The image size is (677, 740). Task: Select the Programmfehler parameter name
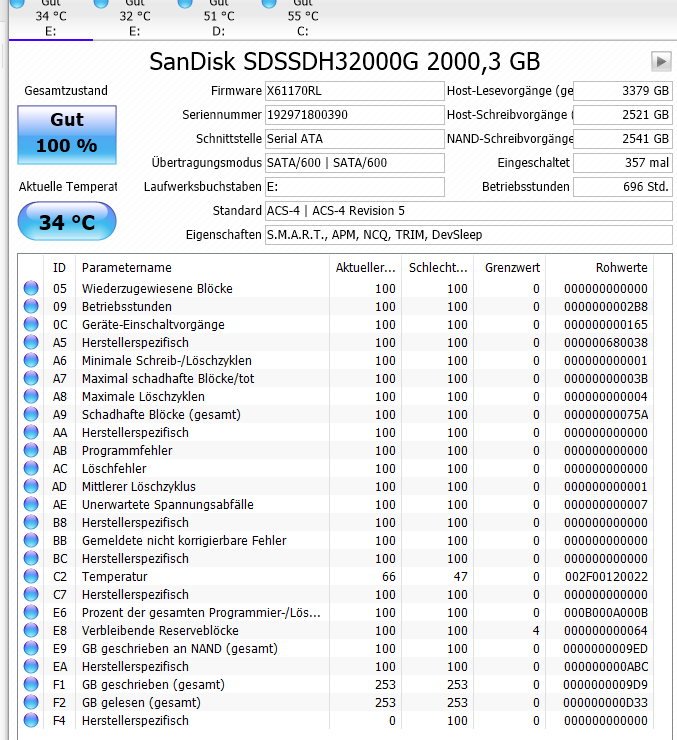(x=127, y=451)
